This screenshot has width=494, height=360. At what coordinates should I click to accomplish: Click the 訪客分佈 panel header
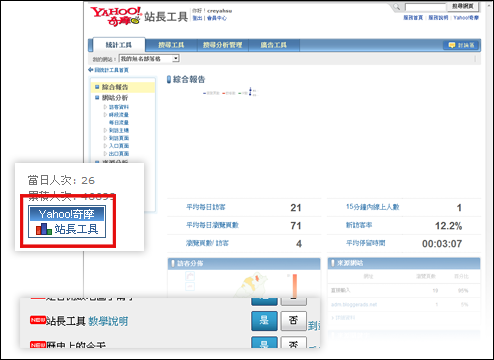click(244, 263)
